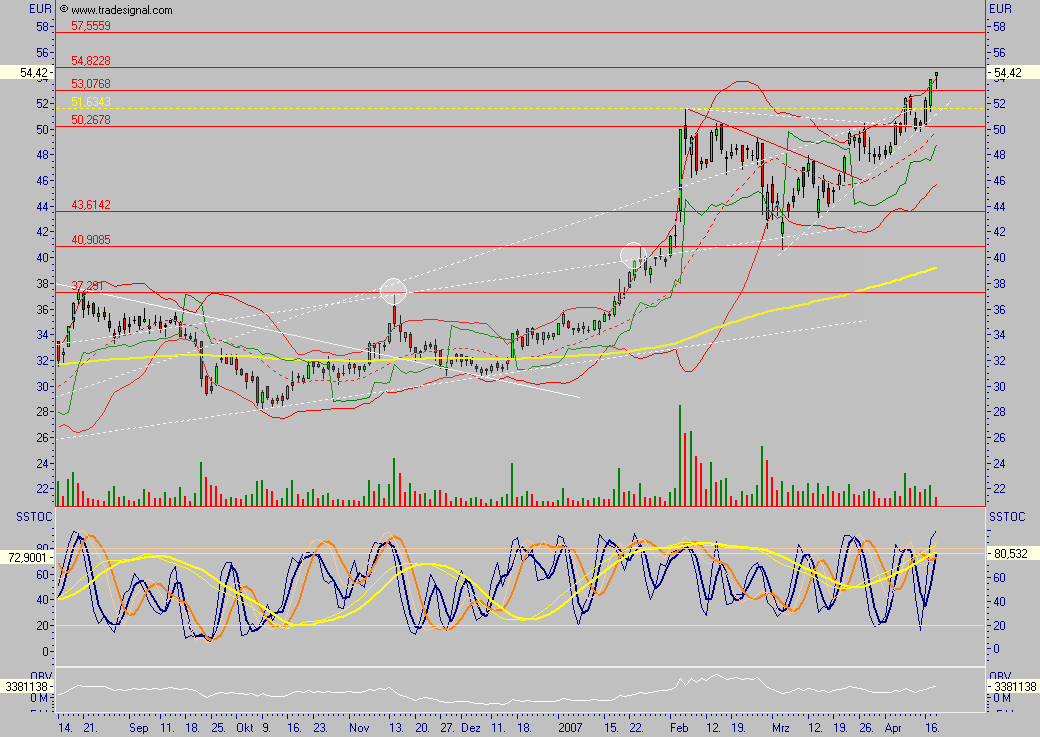The image size is (1040, 737).
Task: Click the 37,291 price level label
Action: pyautogui.click(x=87, y=286)
